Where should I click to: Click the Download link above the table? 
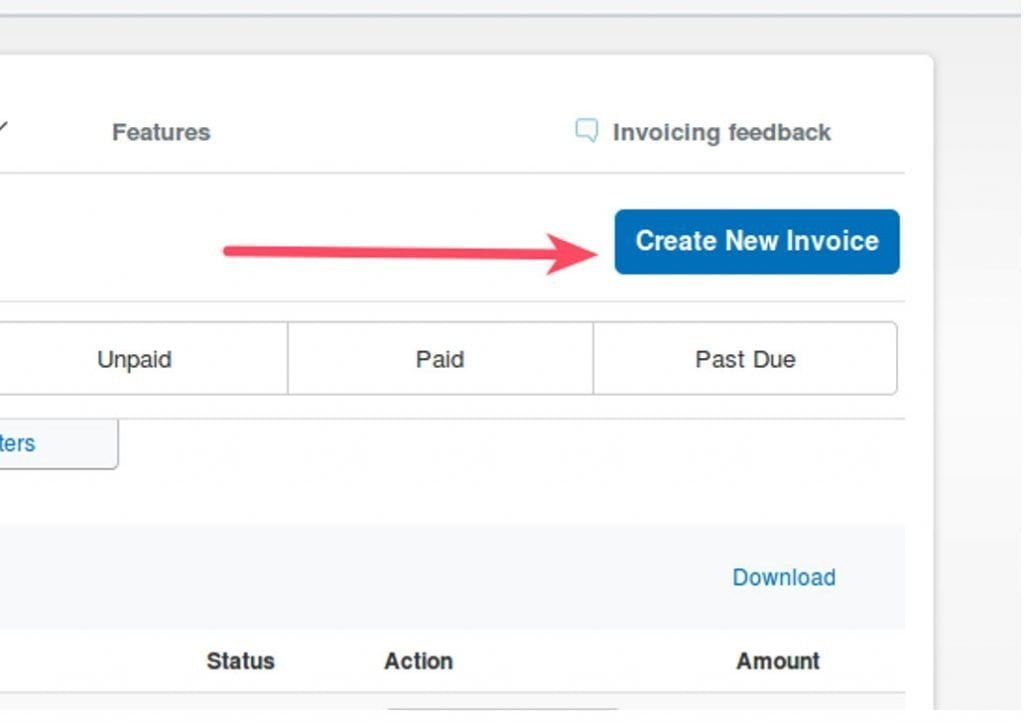pos(783,577)
